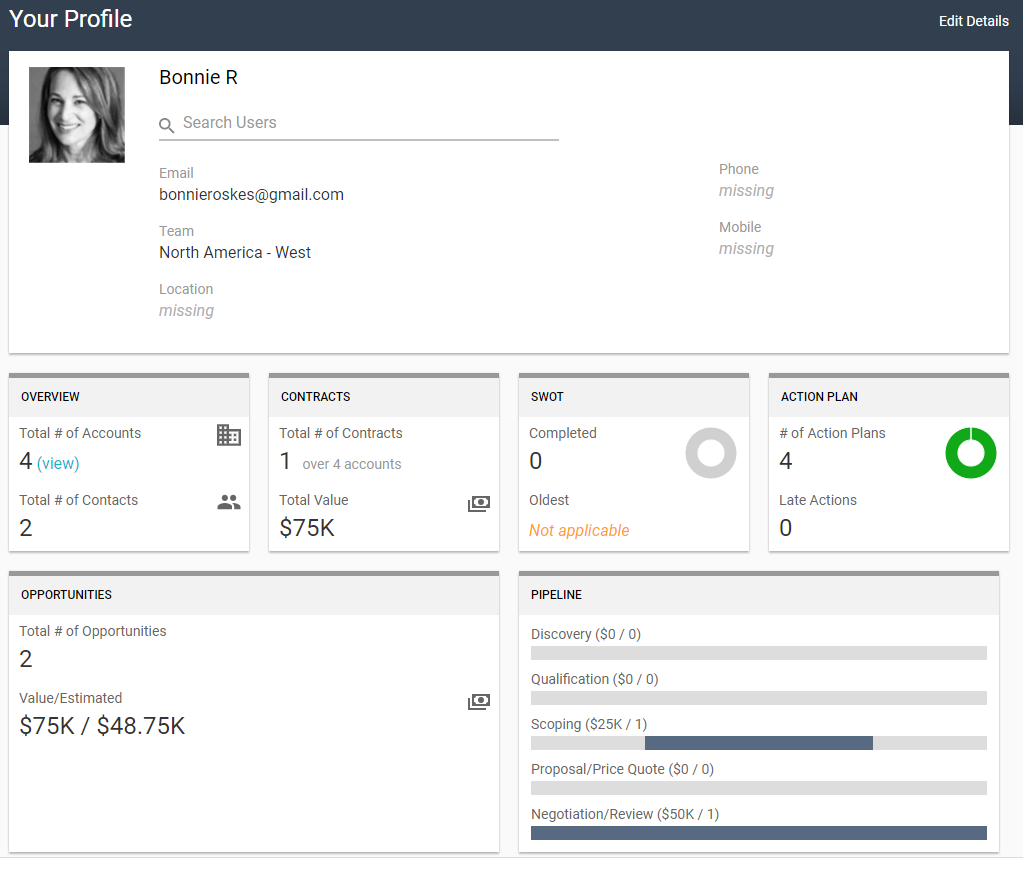Click the Not applicable oldest SWOT text
This screenshot has height=871, width=1023.
[x=579, y=530]
